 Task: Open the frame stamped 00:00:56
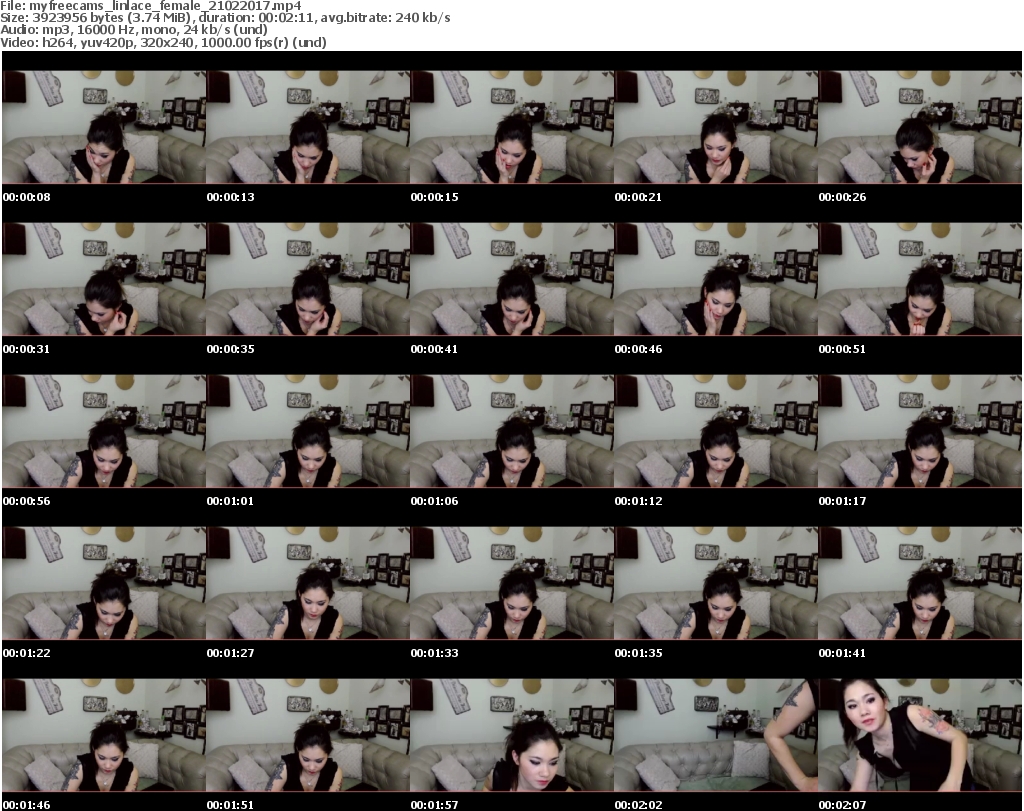104,431
